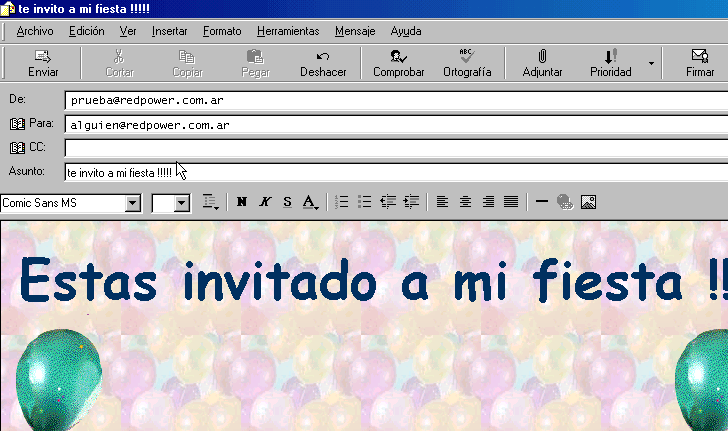Undo last action with Deshacer

[x=323, y=63]
